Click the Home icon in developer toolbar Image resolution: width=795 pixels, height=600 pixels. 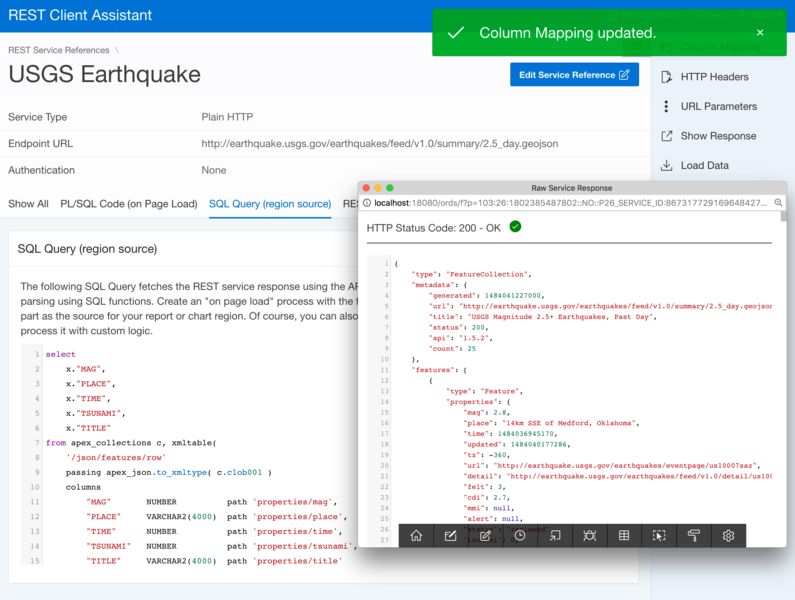click(x=416, y=536)
